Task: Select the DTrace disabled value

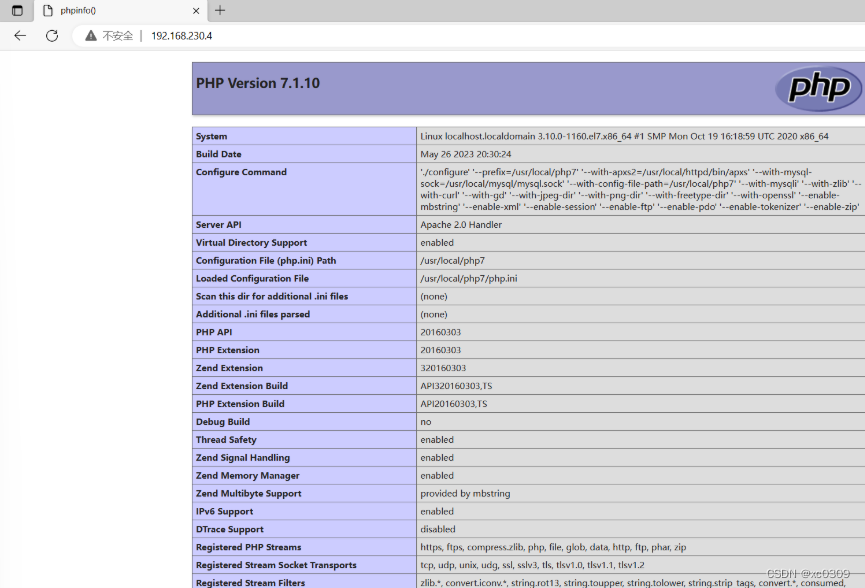Action: pos(438,530)
